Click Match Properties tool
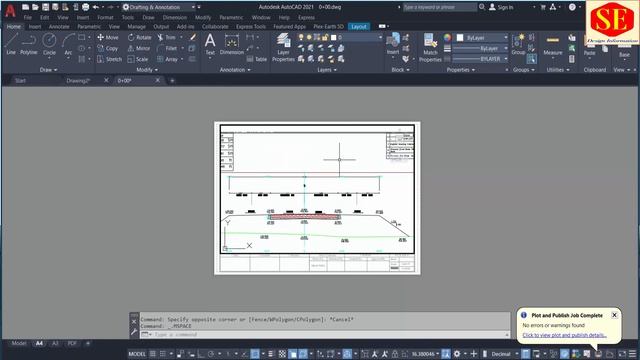The image size is (640, 360). (x=430, y=47)
